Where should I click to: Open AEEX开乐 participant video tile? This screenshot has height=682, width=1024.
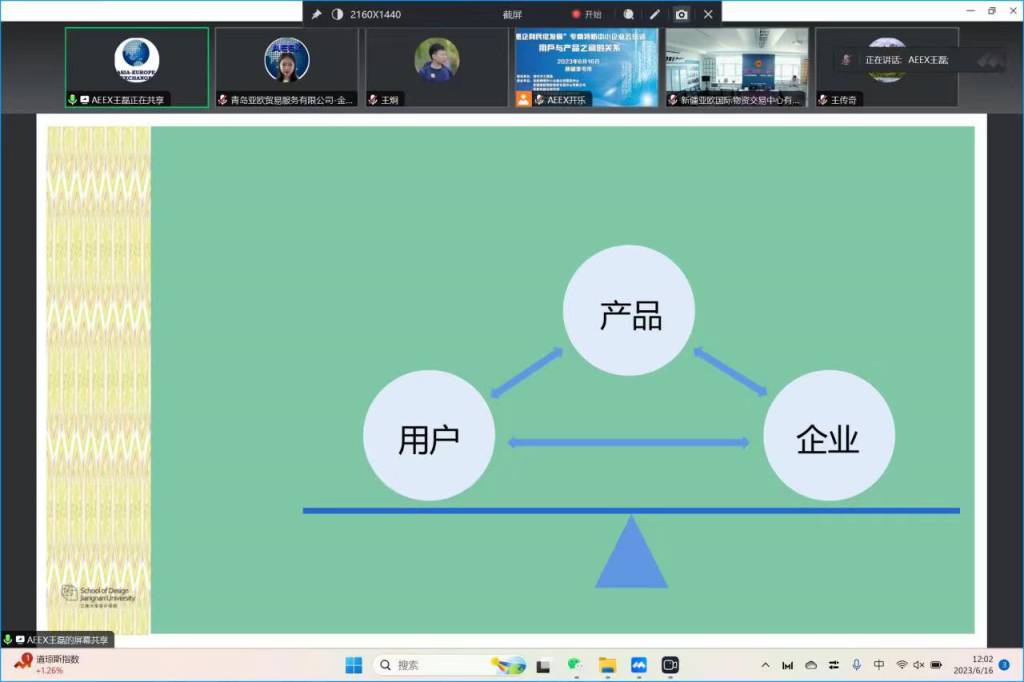(586, 66)
